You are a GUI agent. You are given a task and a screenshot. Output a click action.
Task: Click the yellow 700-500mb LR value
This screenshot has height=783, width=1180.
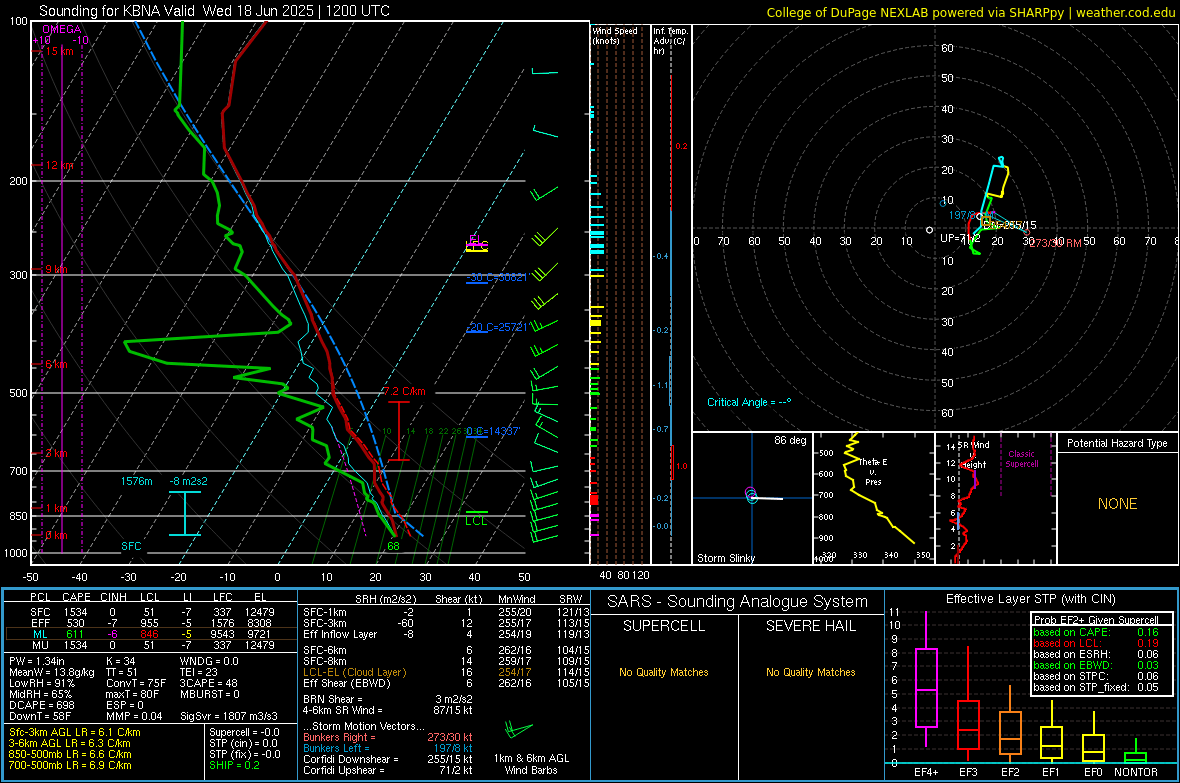[x=70, y=765]
